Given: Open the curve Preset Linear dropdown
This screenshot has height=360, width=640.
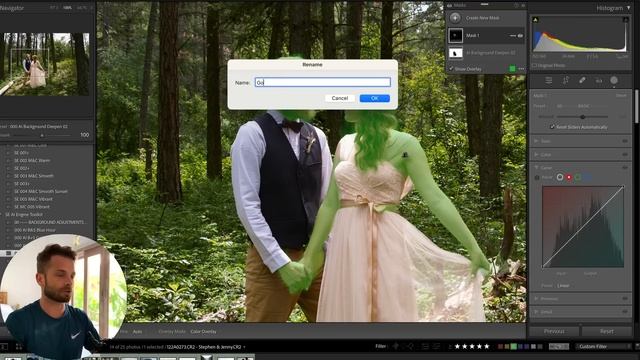Looking at the screenshot, I should click(563, 286).
